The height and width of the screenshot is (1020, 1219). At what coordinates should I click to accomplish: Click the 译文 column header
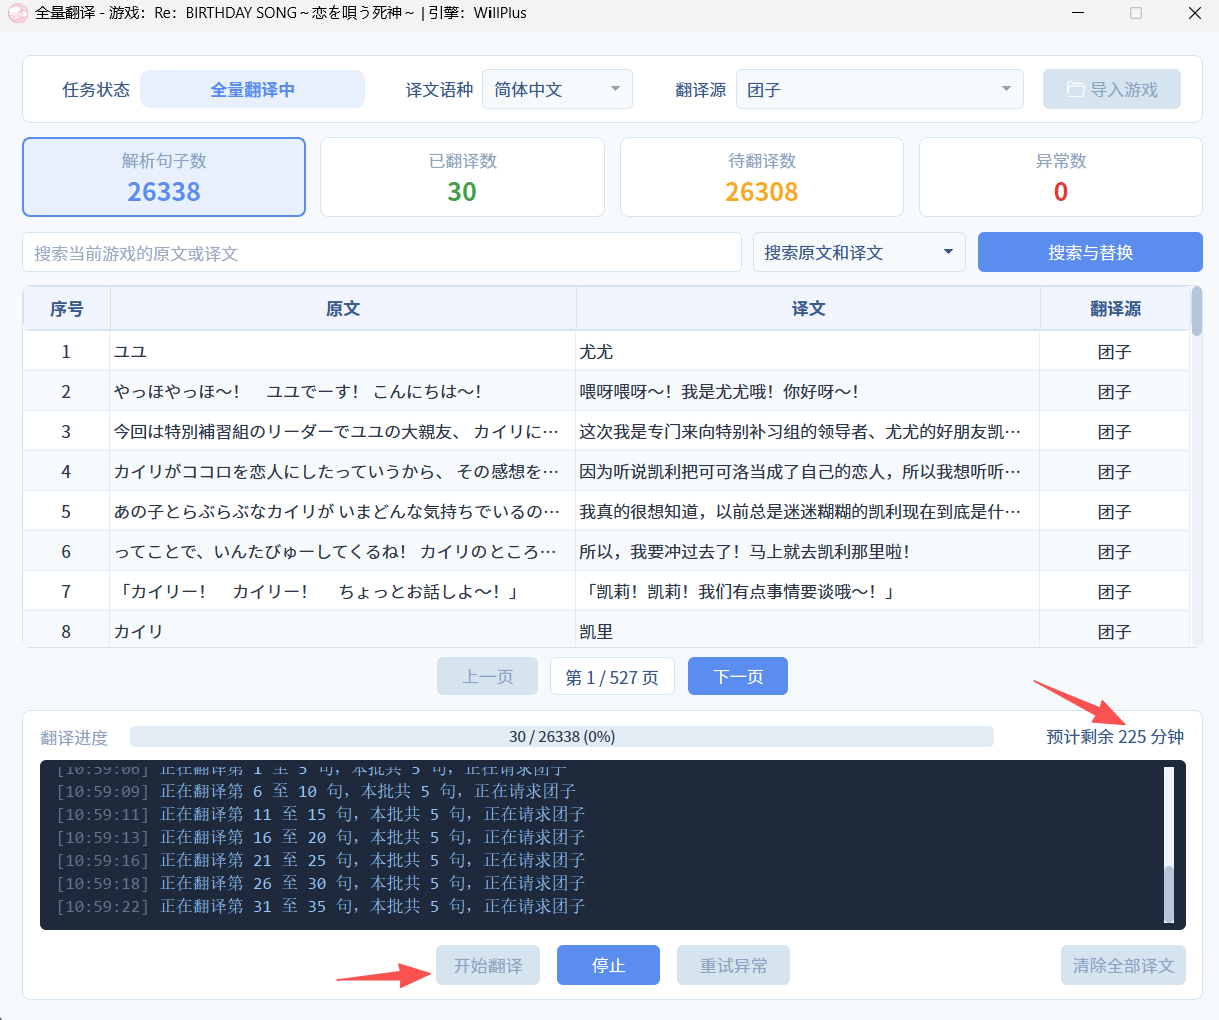pos(808,309)
